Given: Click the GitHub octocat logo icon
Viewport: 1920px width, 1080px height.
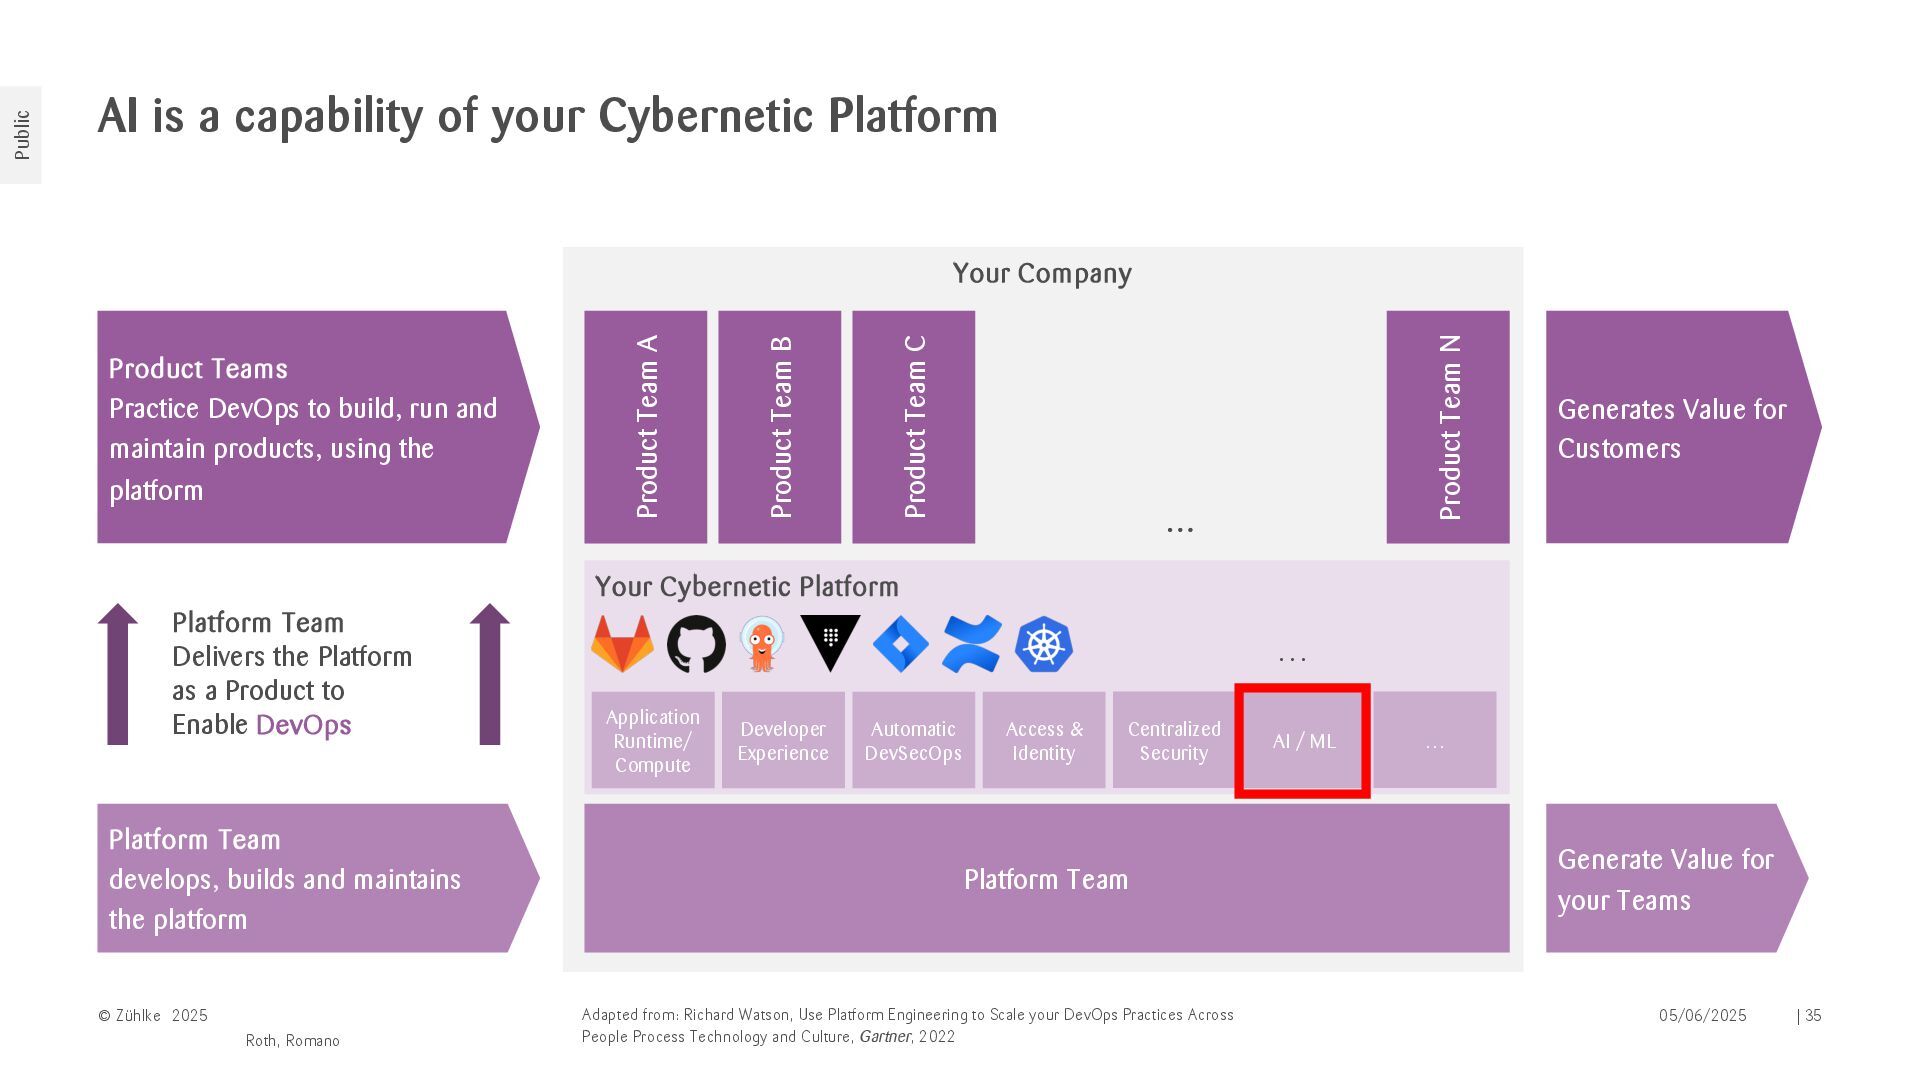Looking at the screenshot, I should (x=696, y=644).
